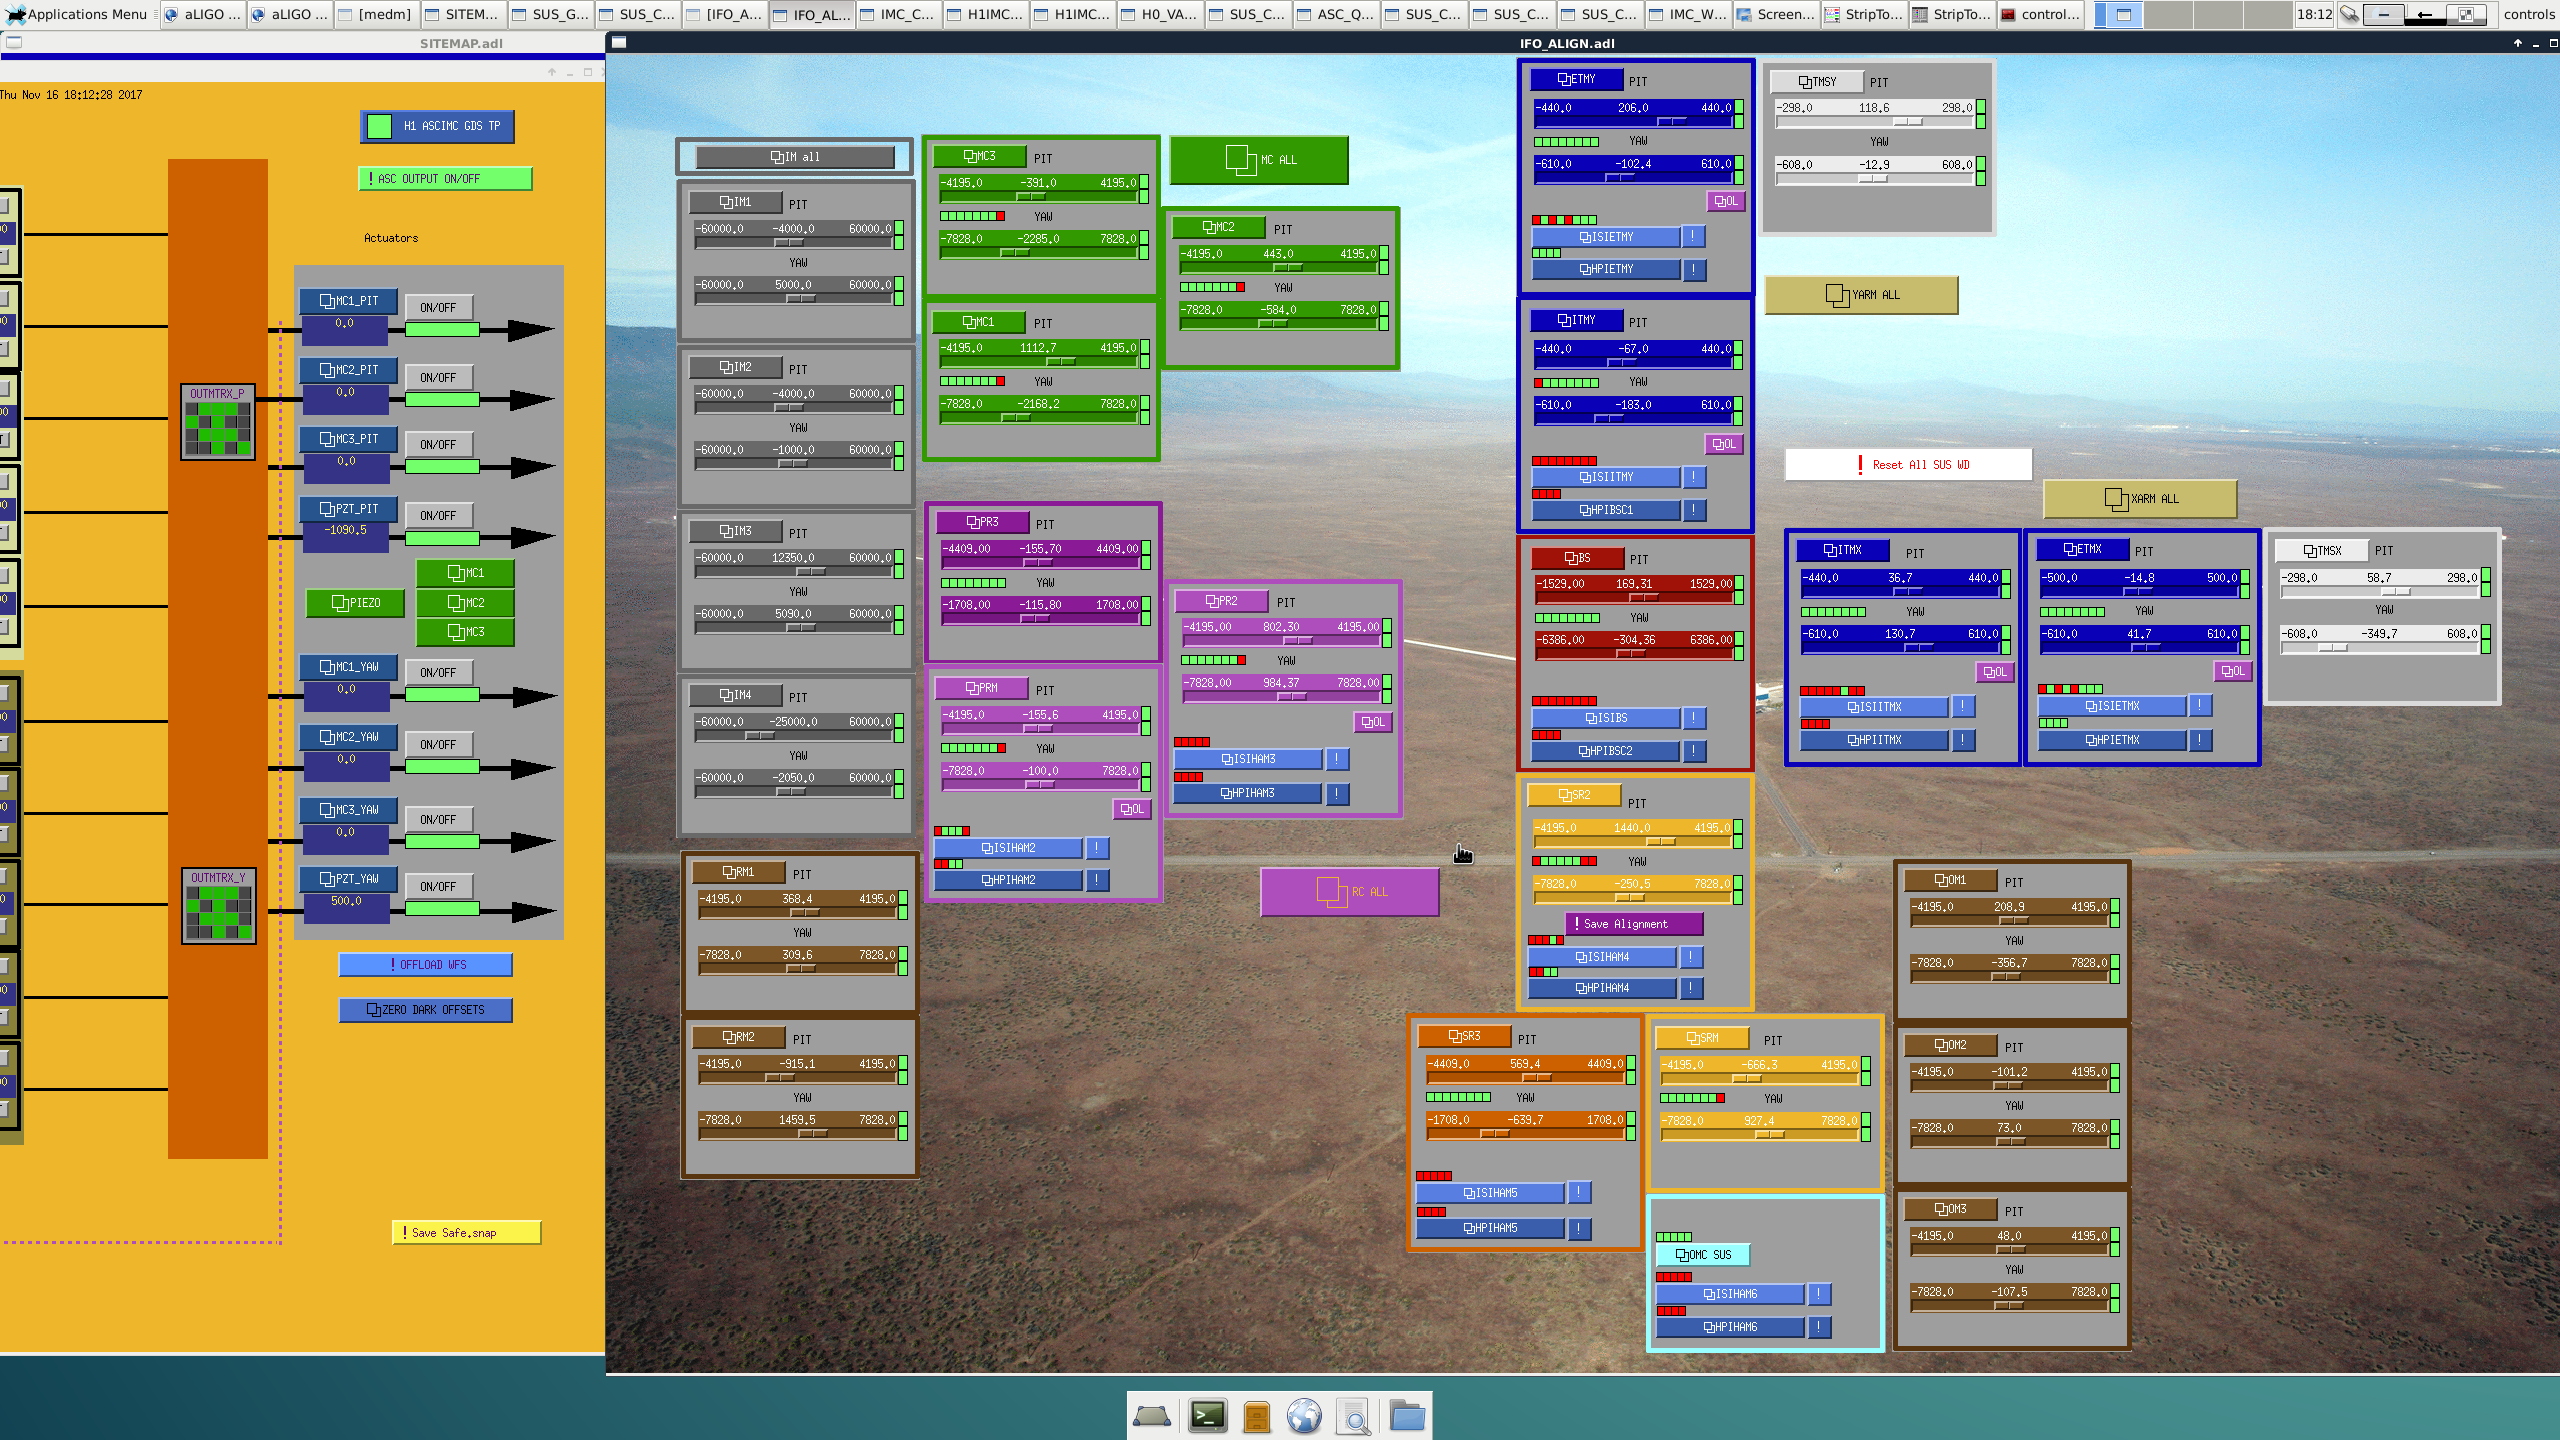Open the folder icon in the bottom dock
The width and height of the screenshot is (2560, 1440).
[1407, 1416]
